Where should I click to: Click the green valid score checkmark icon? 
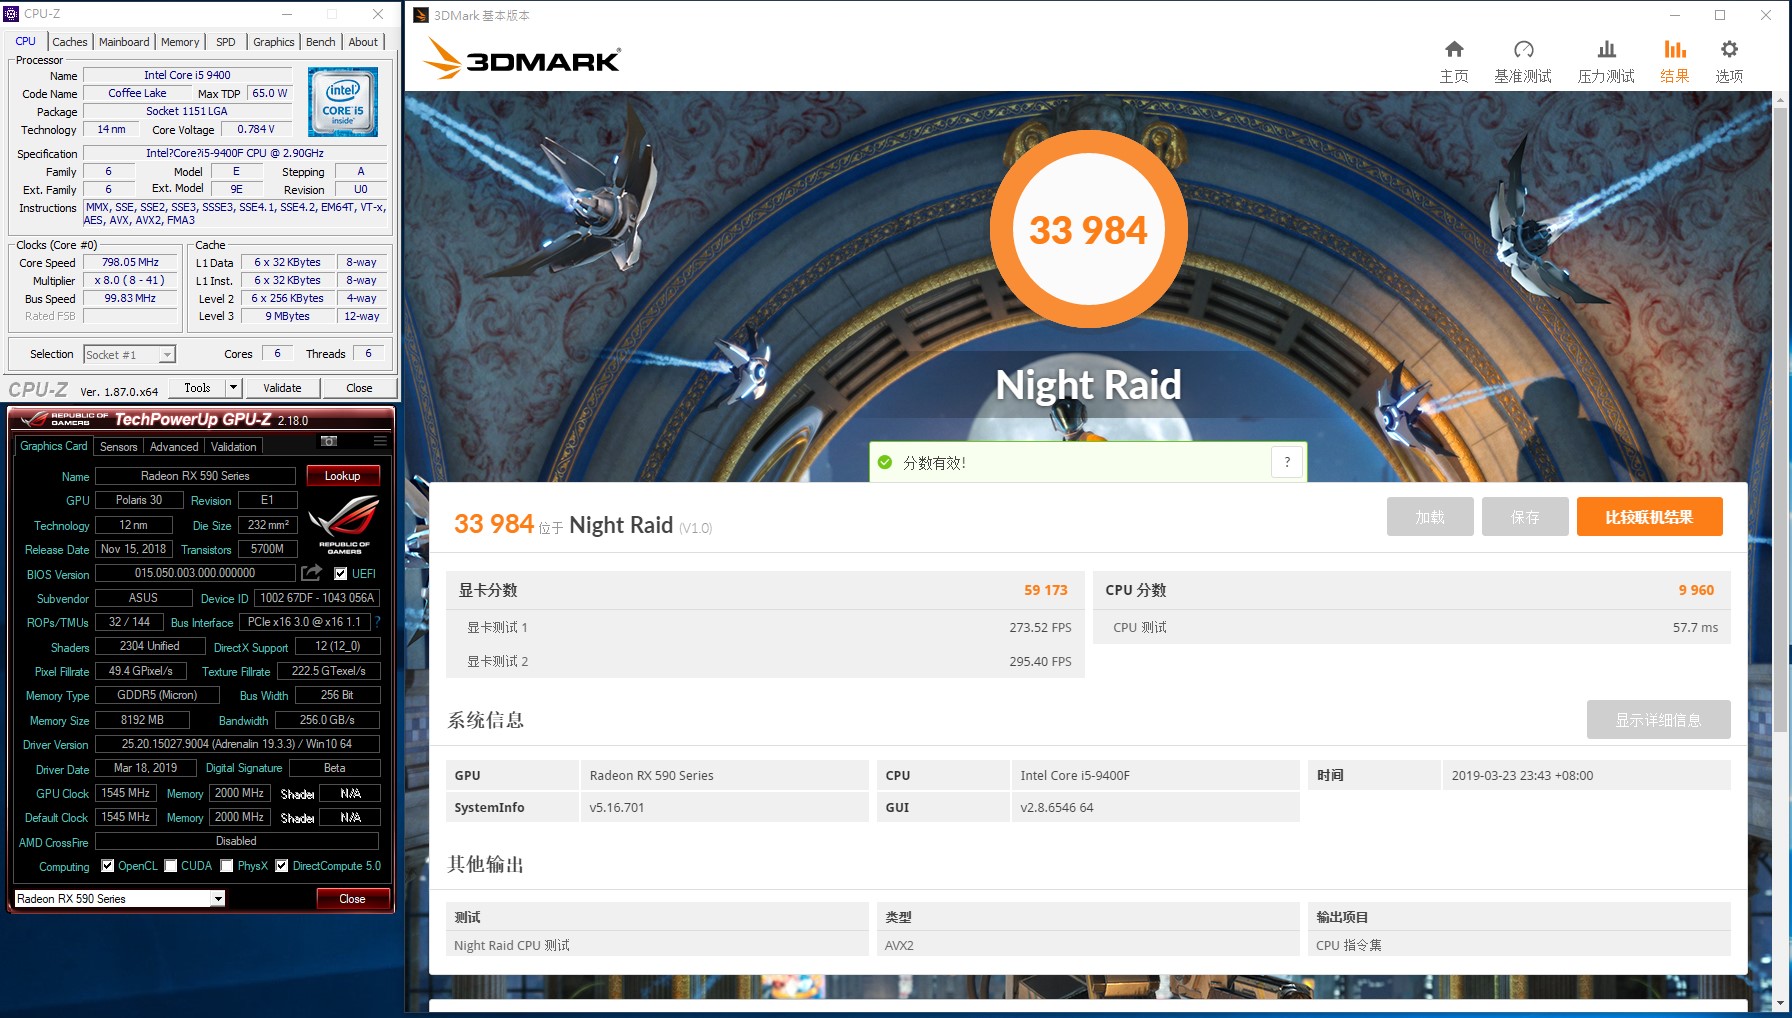point(884,462)
